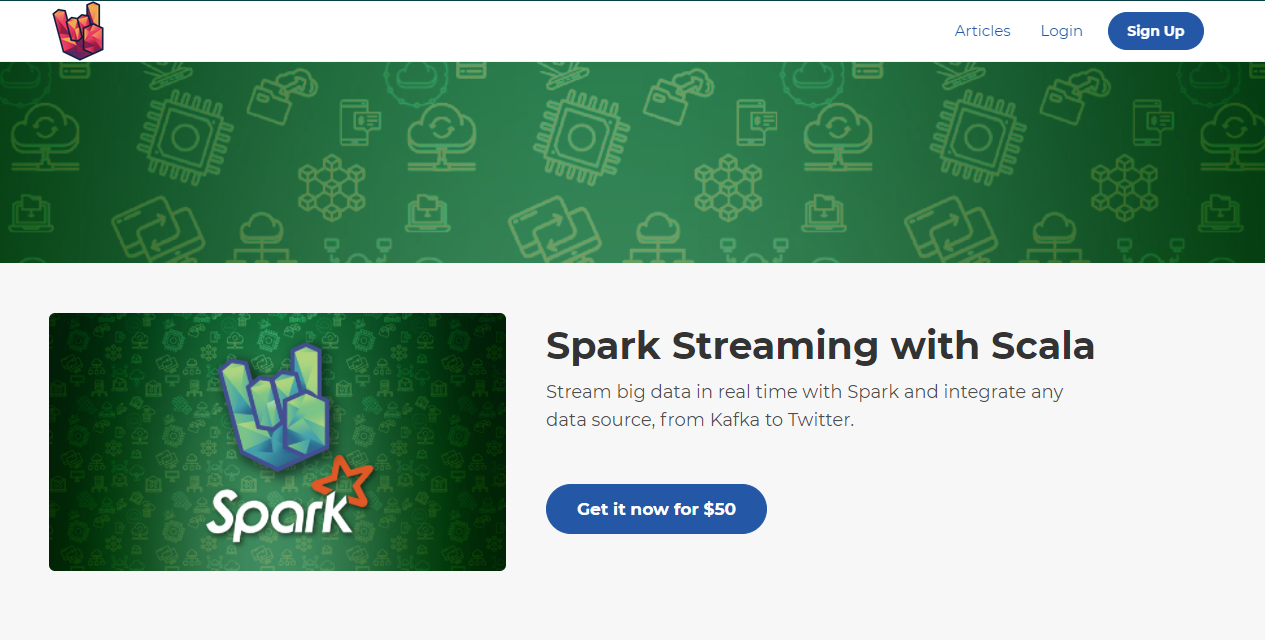Click the cloud sync icon right of the center chip

coord(836,135)
